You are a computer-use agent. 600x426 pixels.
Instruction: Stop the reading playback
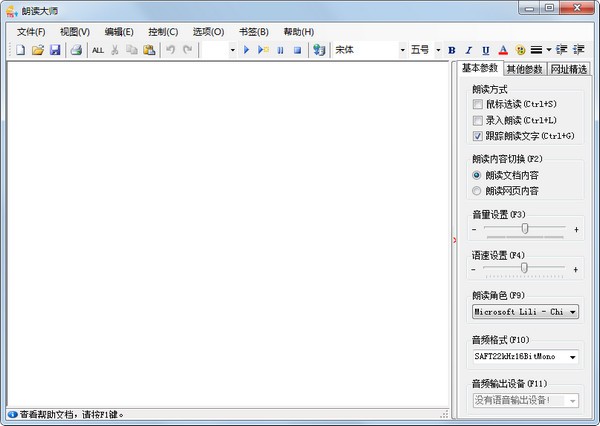pos(297,50)
